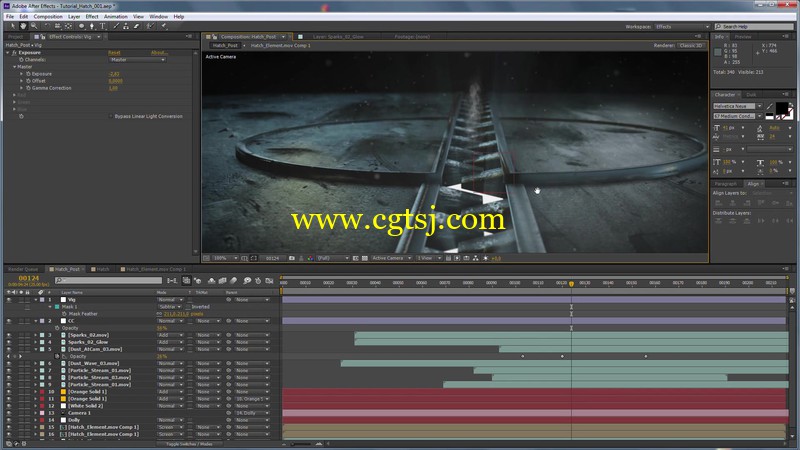Hide the Sparks_02_Glow layer
This screenshot has height=450, width=800.
(x=9, y=342)
